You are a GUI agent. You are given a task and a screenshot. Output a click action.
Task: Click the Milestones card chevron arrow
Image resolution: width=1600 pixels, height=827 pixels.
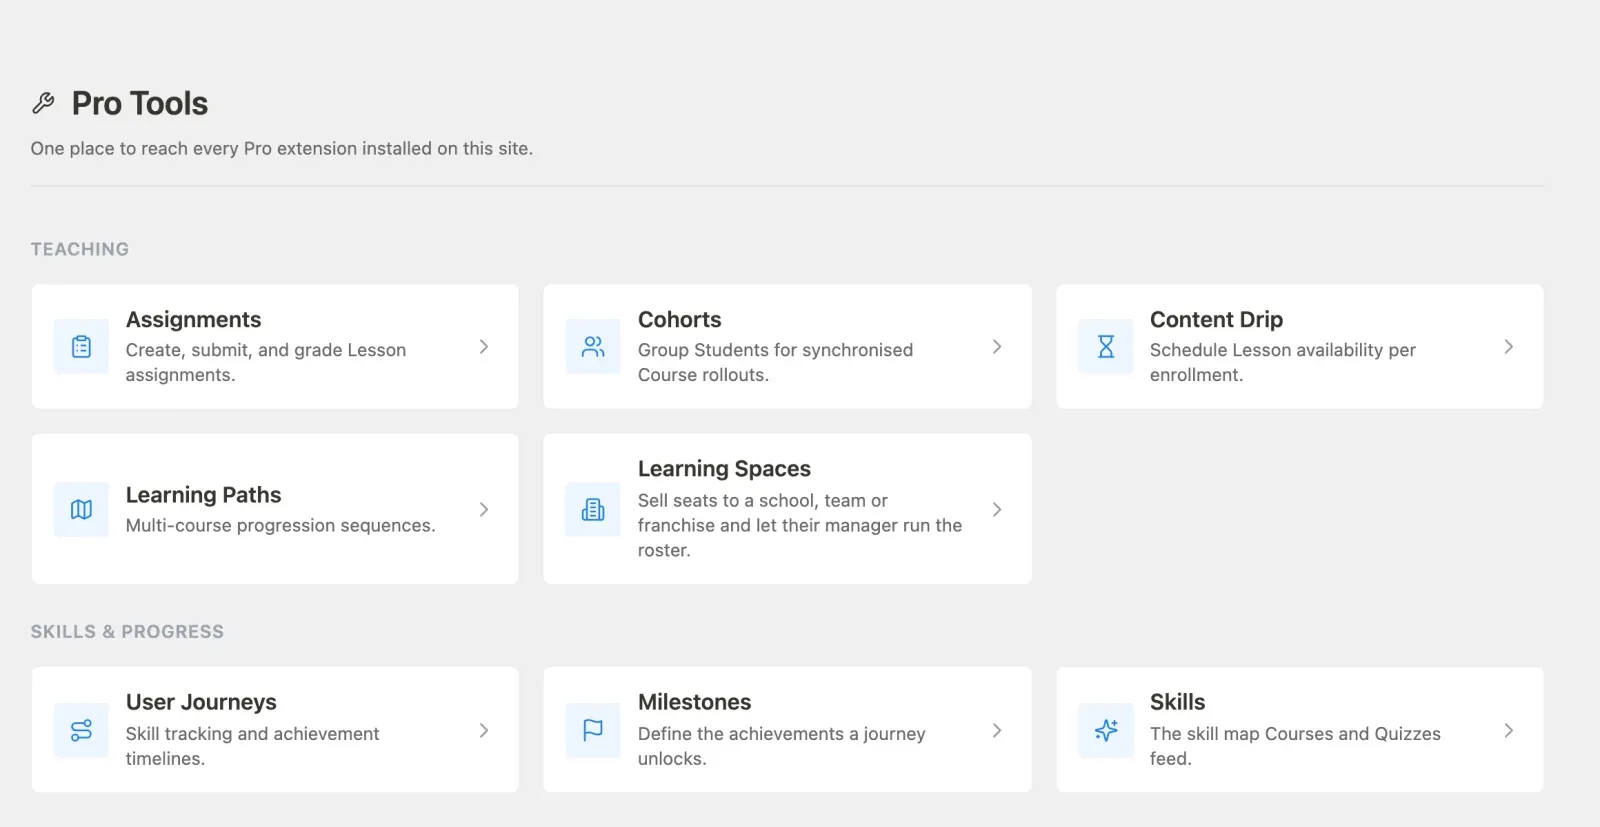997,731
